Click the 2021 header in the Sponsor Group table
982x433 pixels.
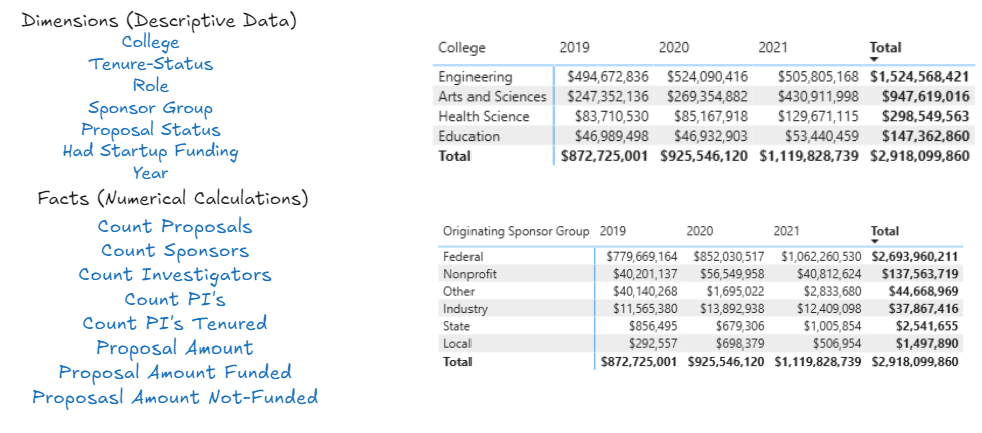pyautogui.click(x=786, y=231)
